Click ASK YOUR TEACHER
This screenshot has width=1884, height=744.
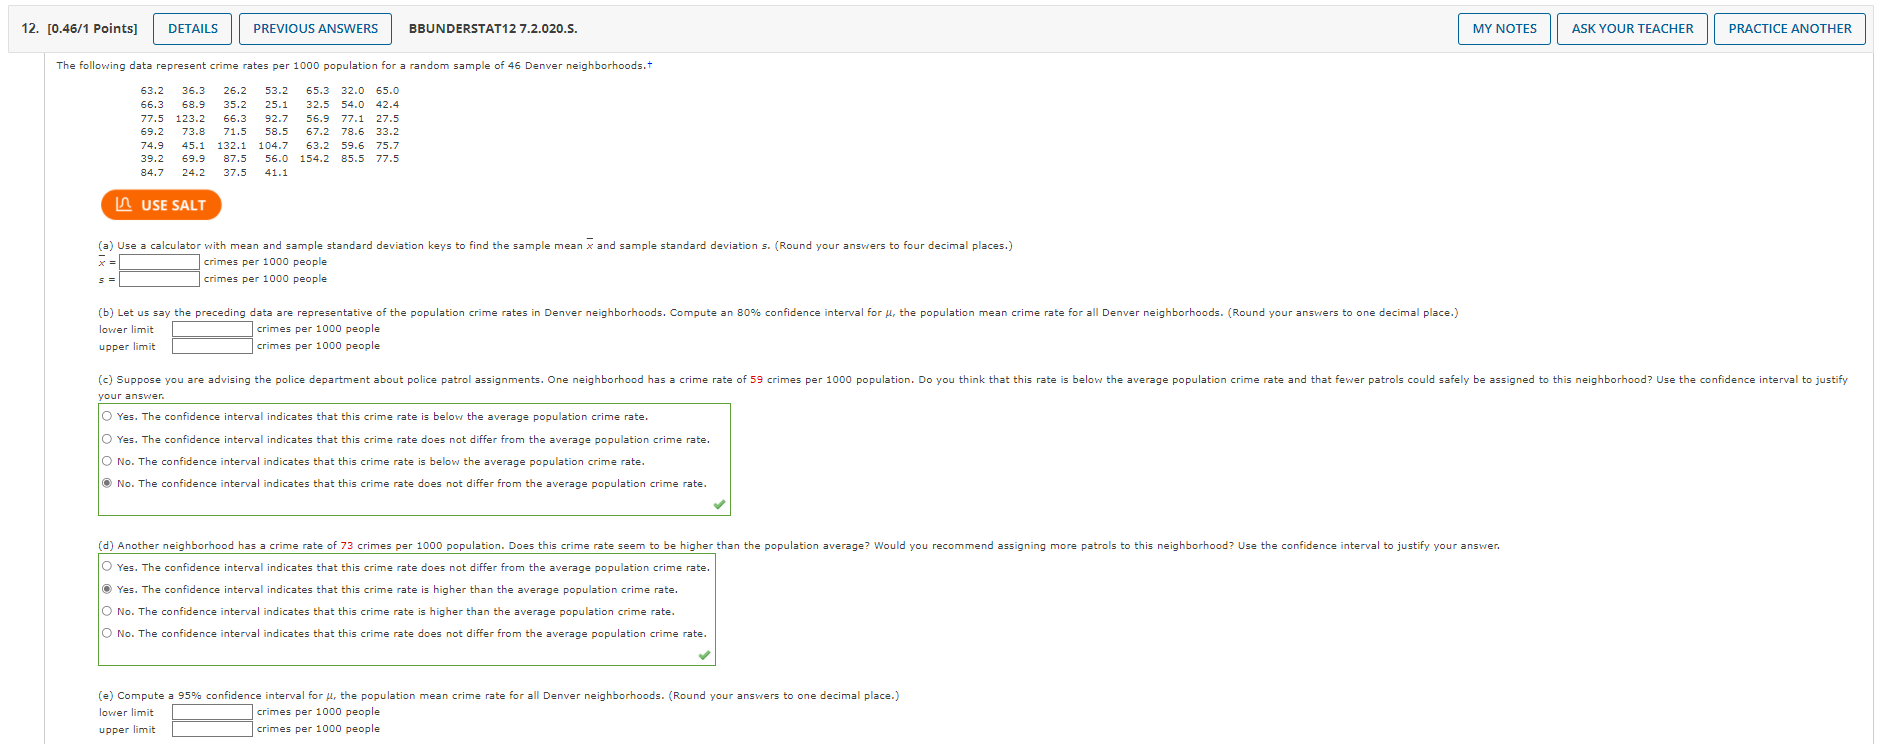[1632, 29]
